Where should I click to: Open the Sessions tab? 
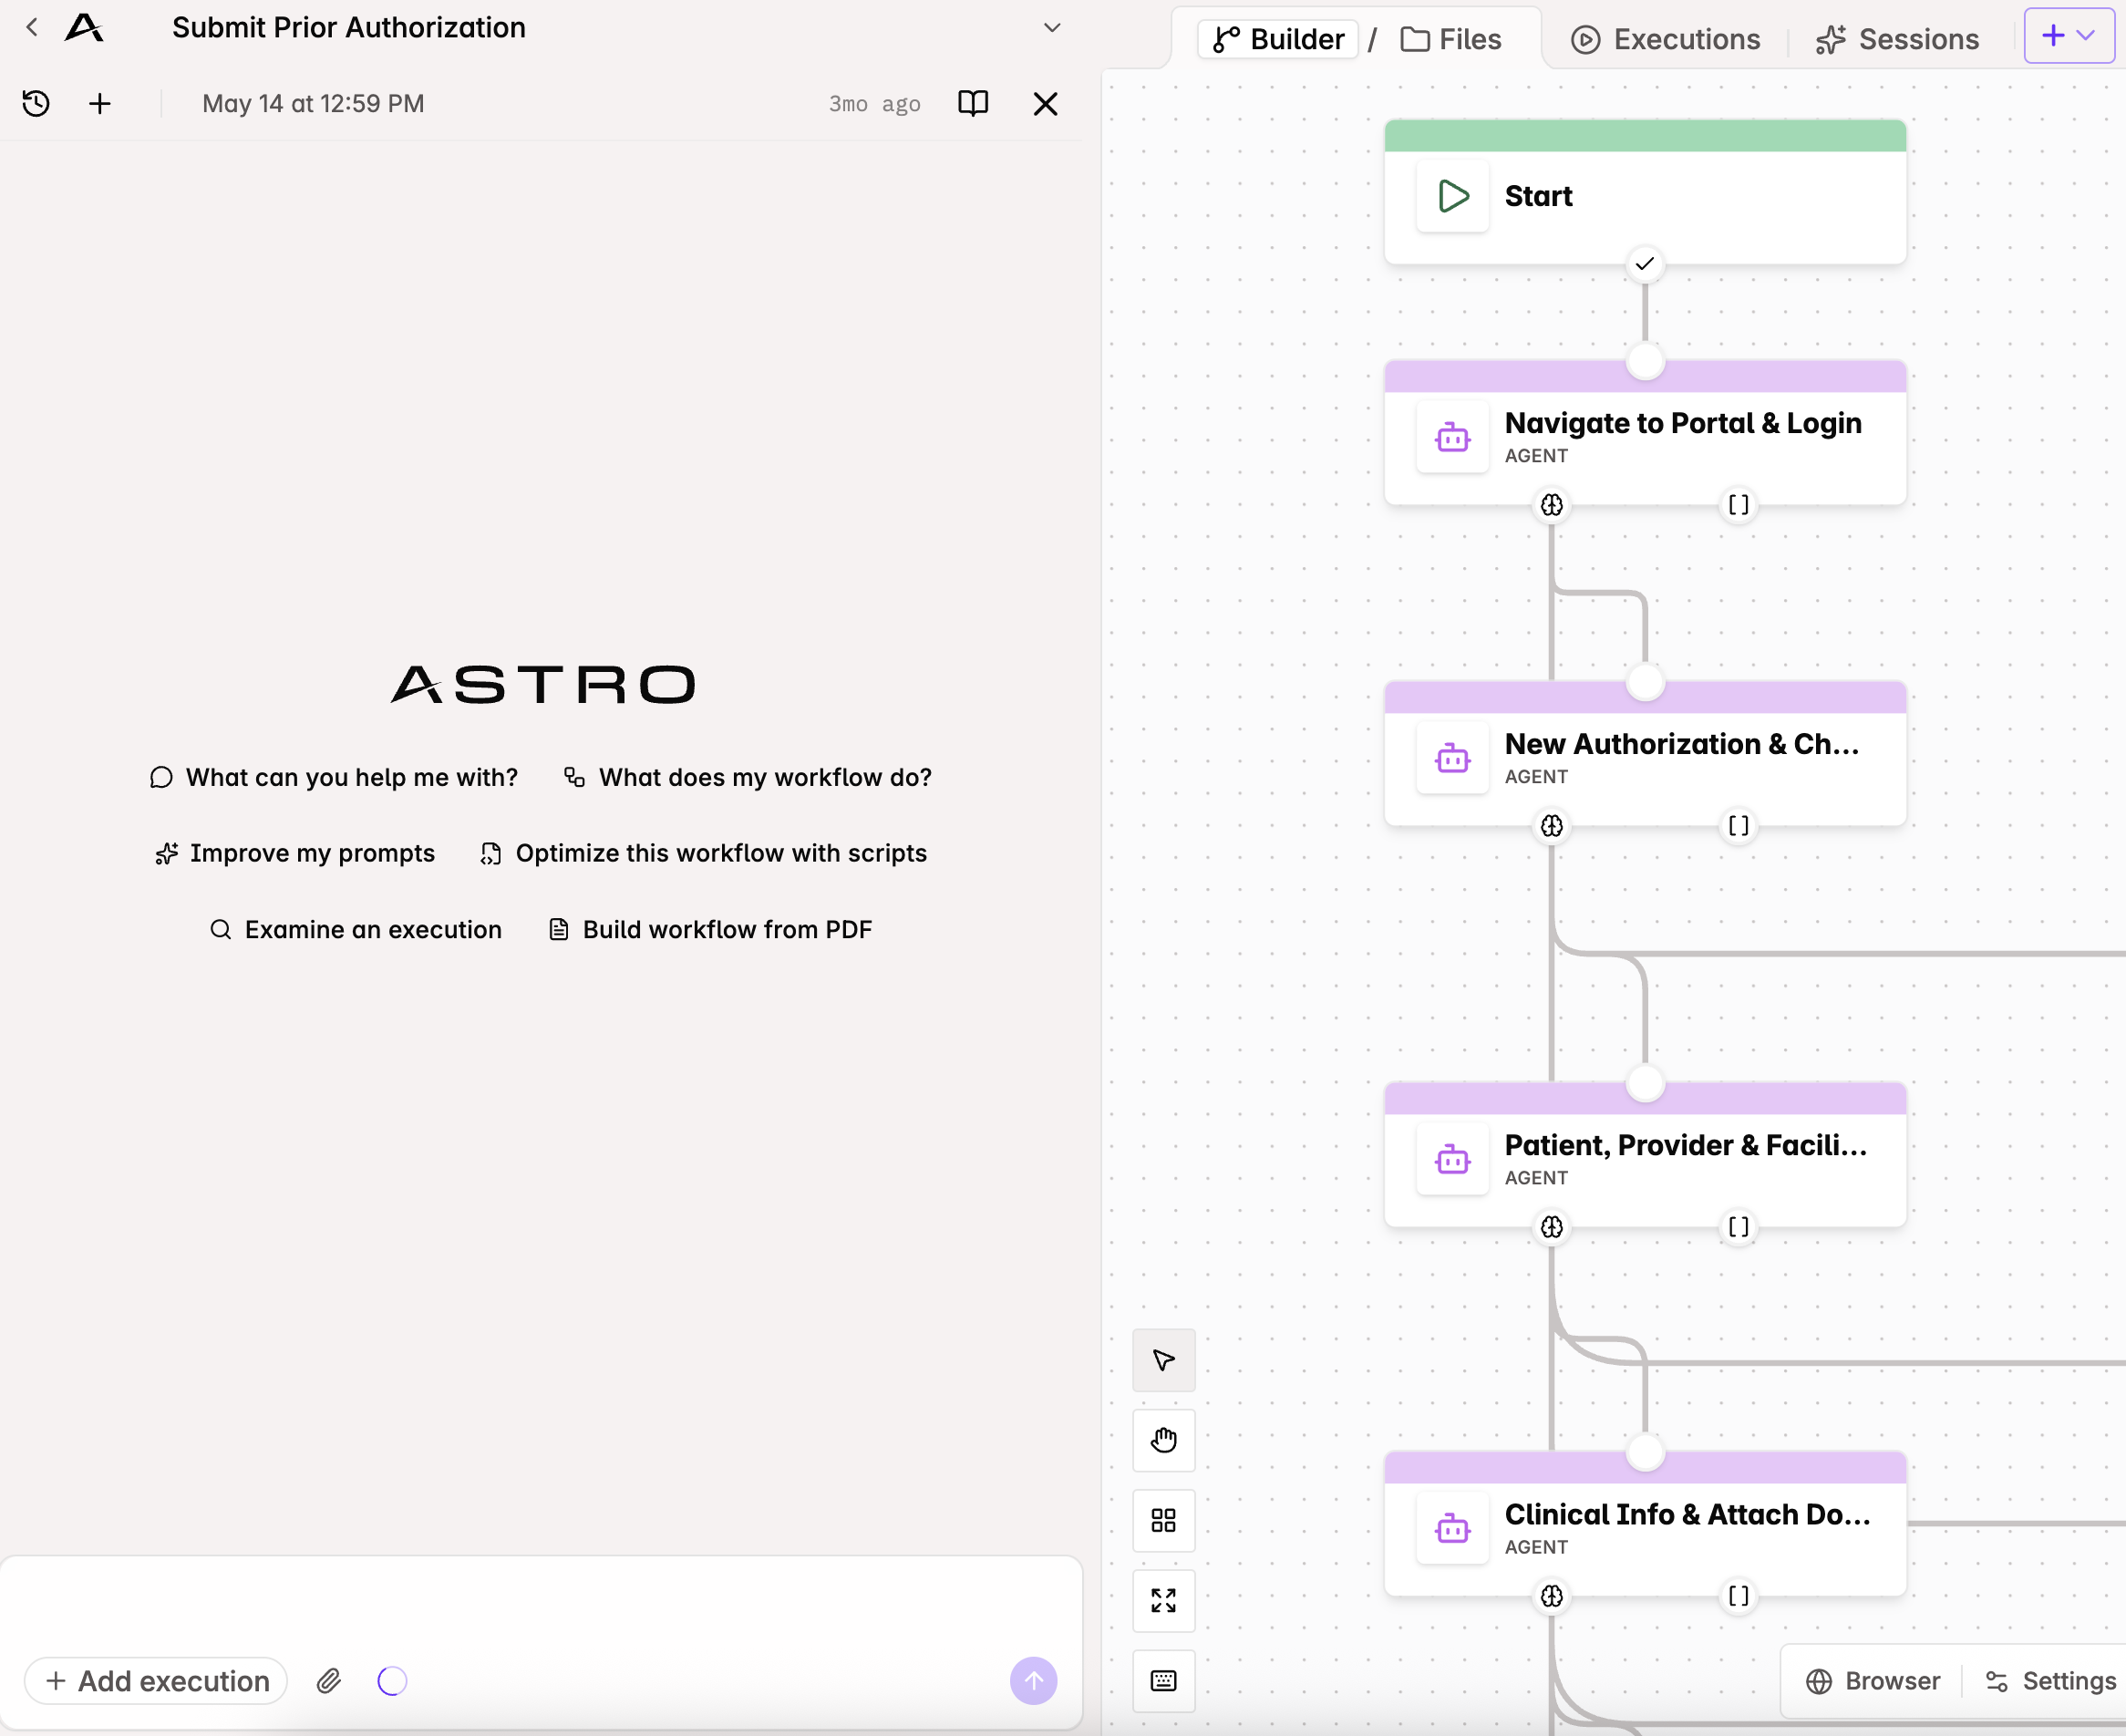point(1897,39)
